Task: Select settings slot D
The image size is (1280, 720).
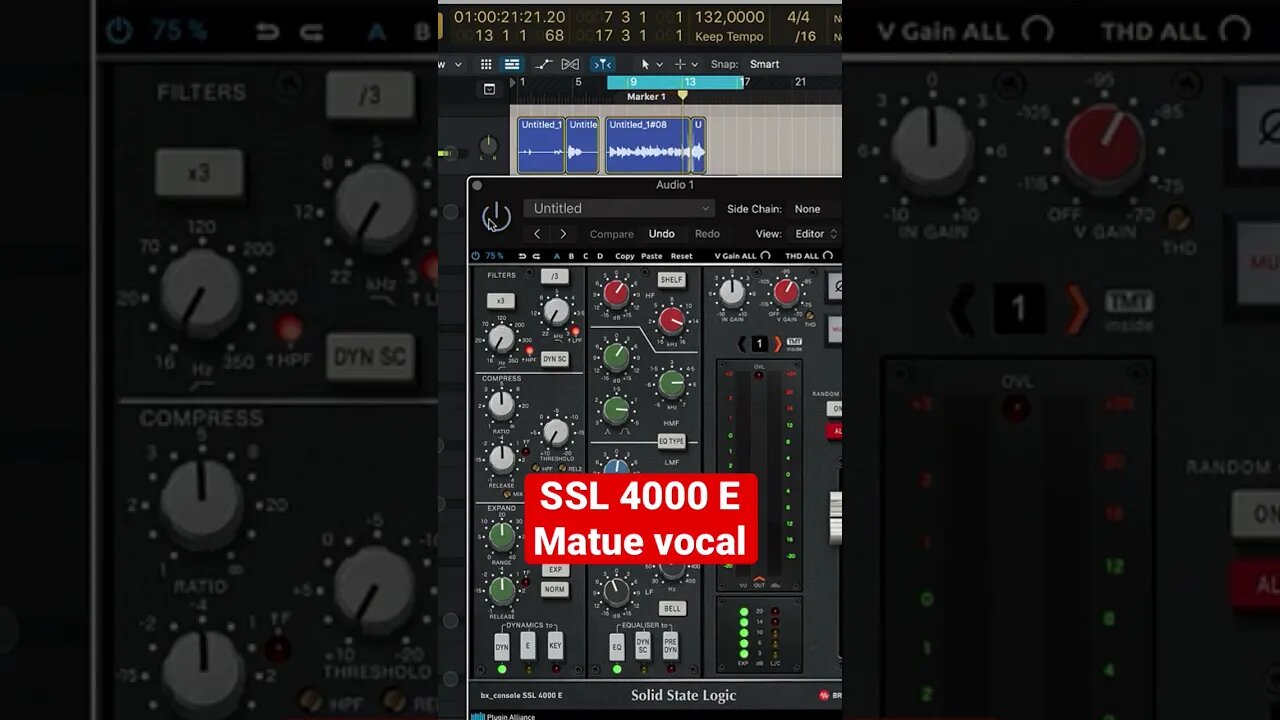Action: [x=599, y=256]
